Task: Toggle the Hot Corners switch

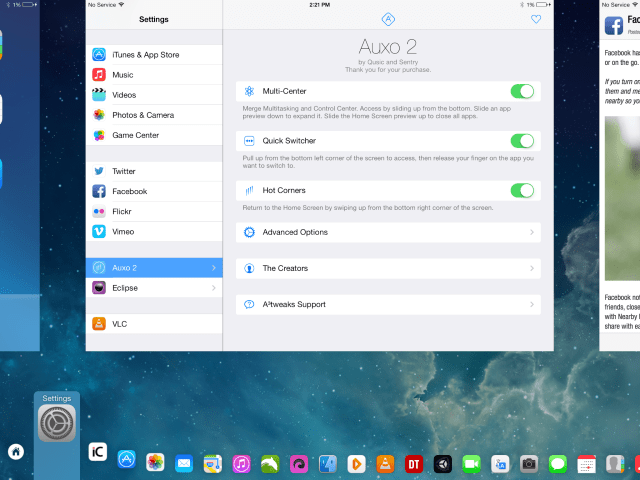Action: click(522, 190)
